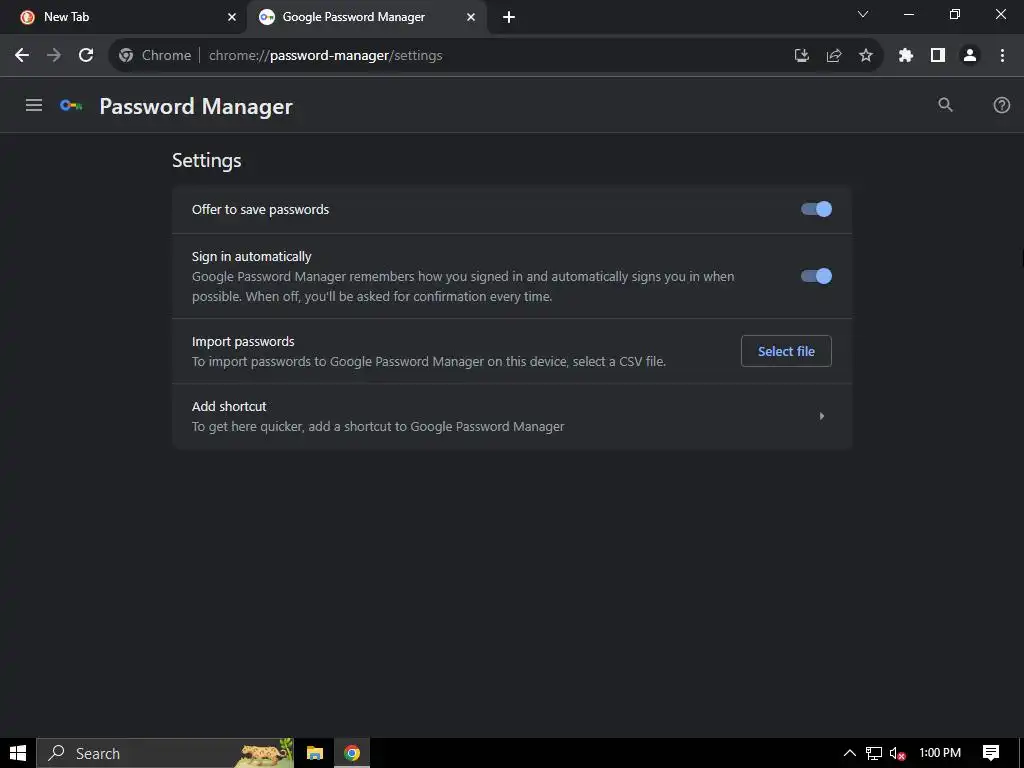
Task: Open the Password Manager hamburger menu
Action: (x=34, y=105)
